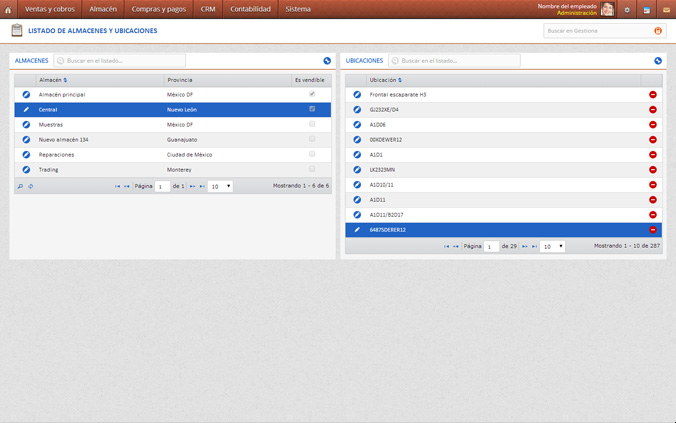
Task: Toggle Es vendible checkbox for Muestras
Action: pyautogui.click(x=312, y=125)
